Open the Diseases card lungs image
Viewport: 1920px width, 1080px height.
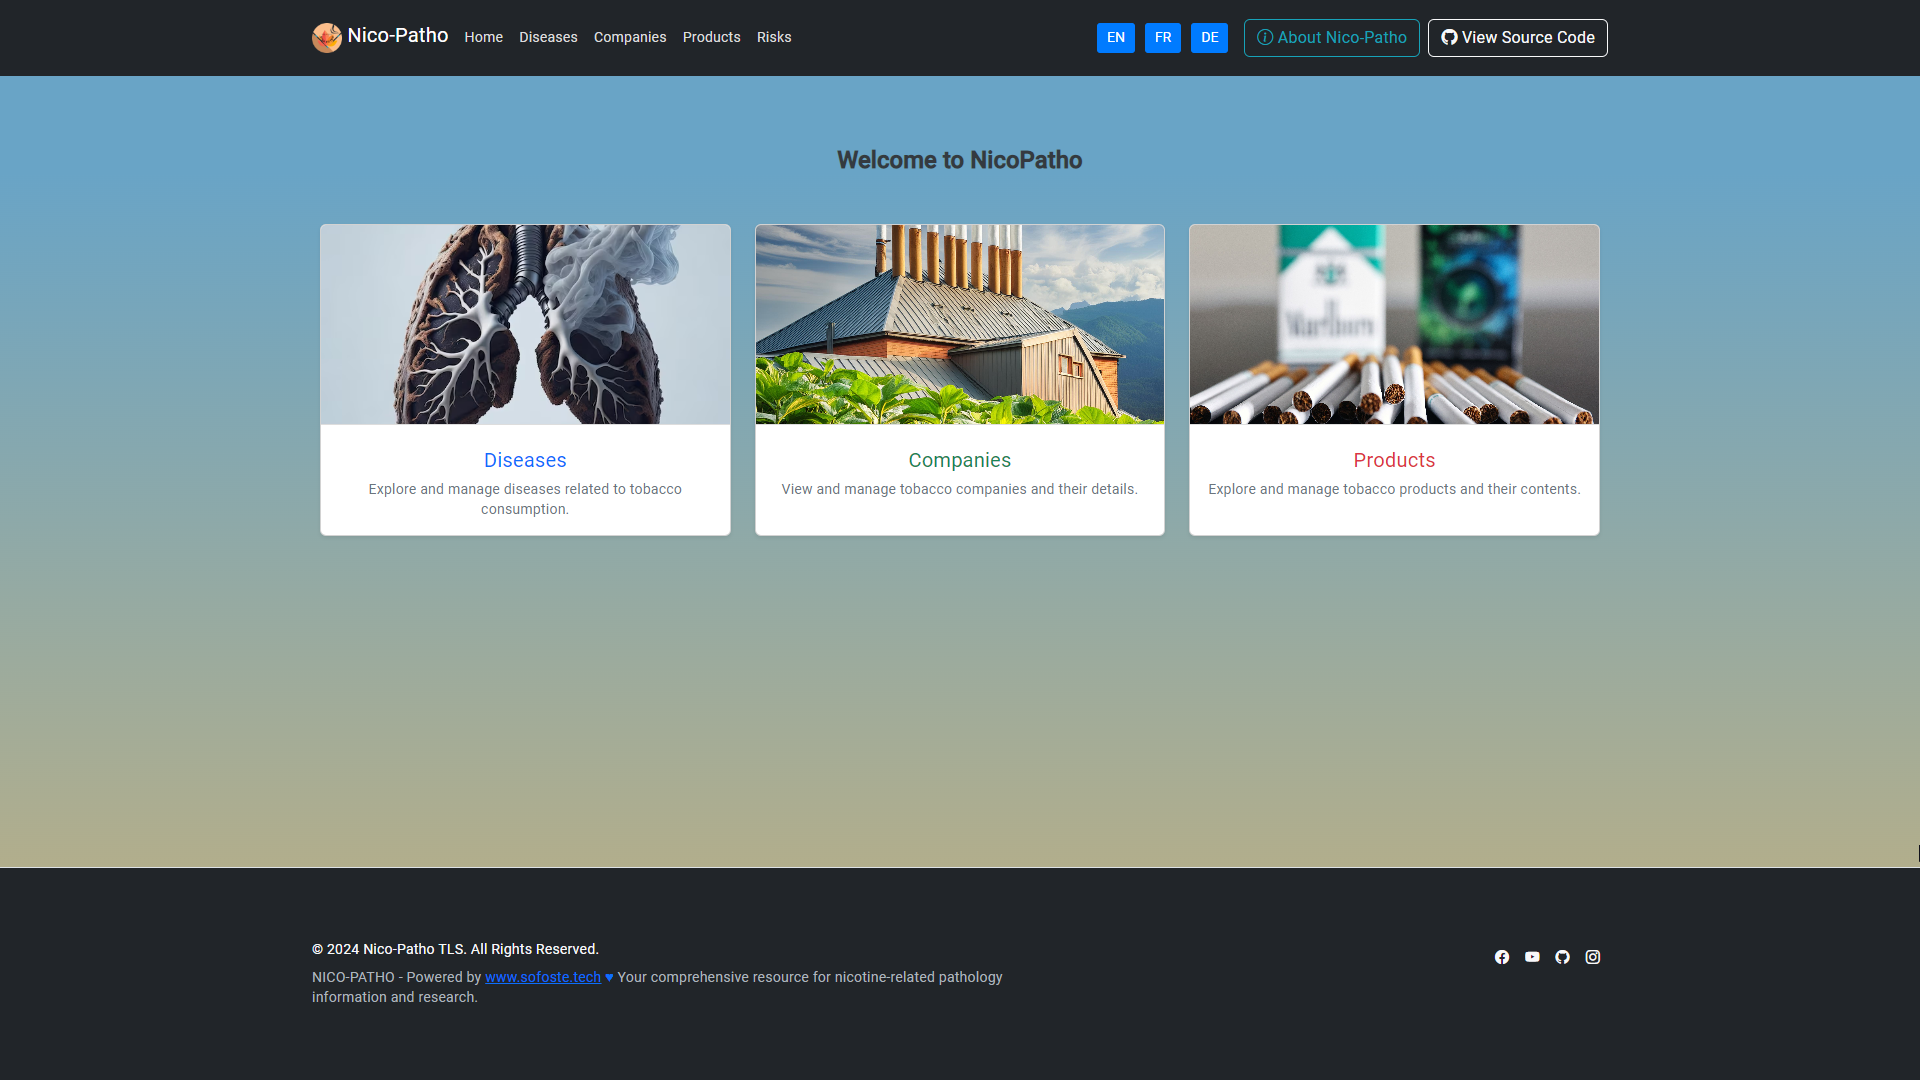525,324
